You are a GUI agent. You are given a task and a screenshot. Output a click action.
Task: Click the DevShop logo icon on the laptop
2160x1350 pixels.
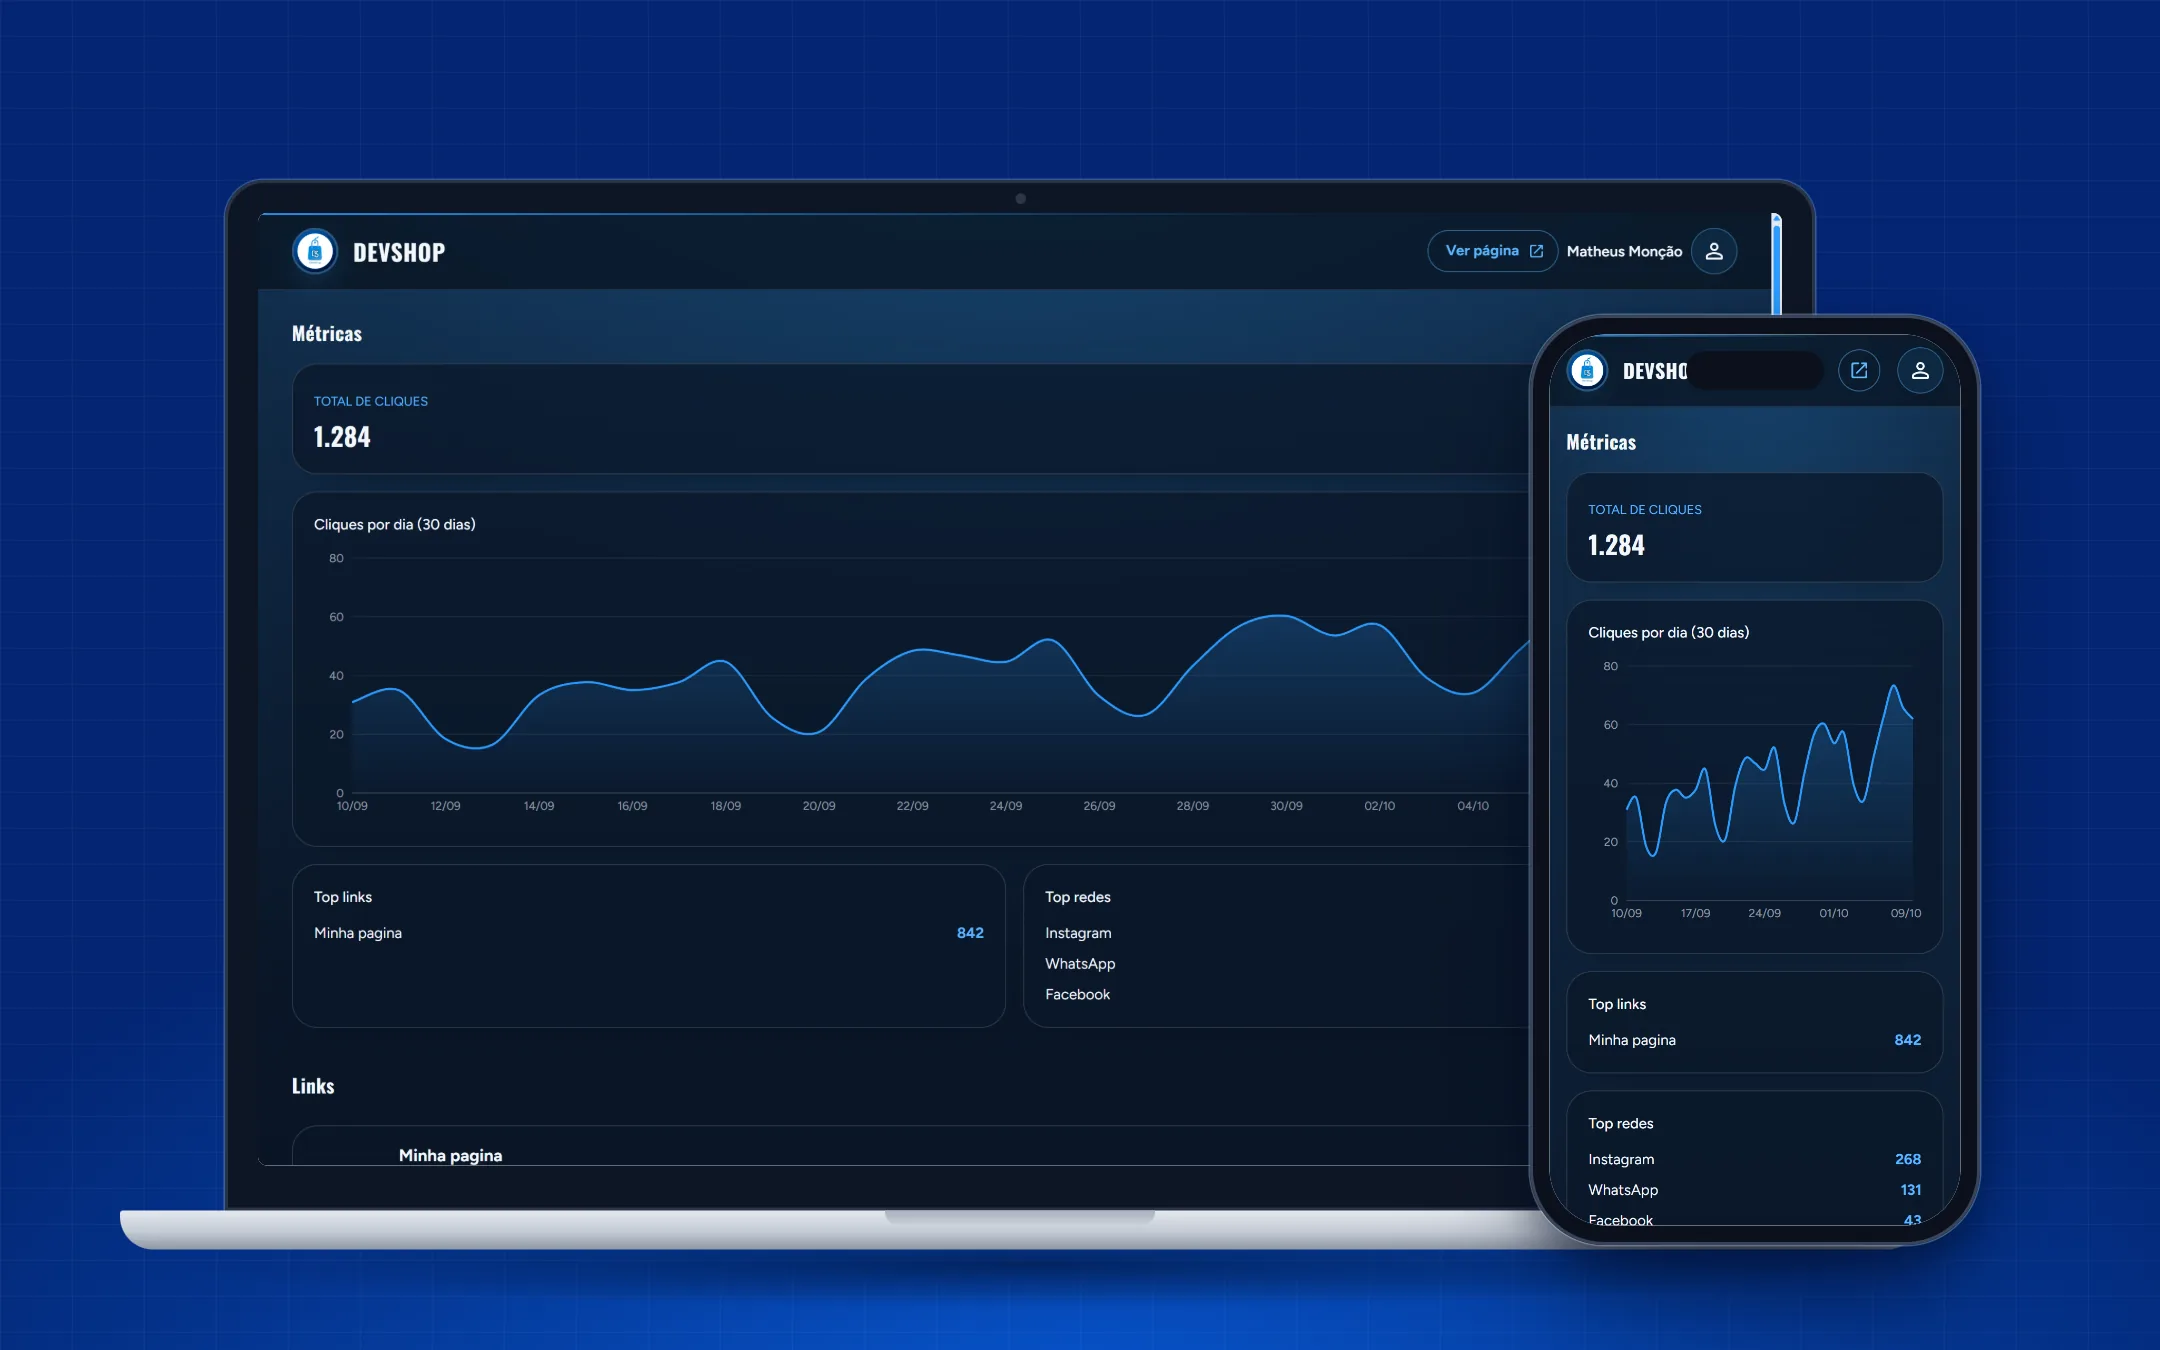[315, 252]
